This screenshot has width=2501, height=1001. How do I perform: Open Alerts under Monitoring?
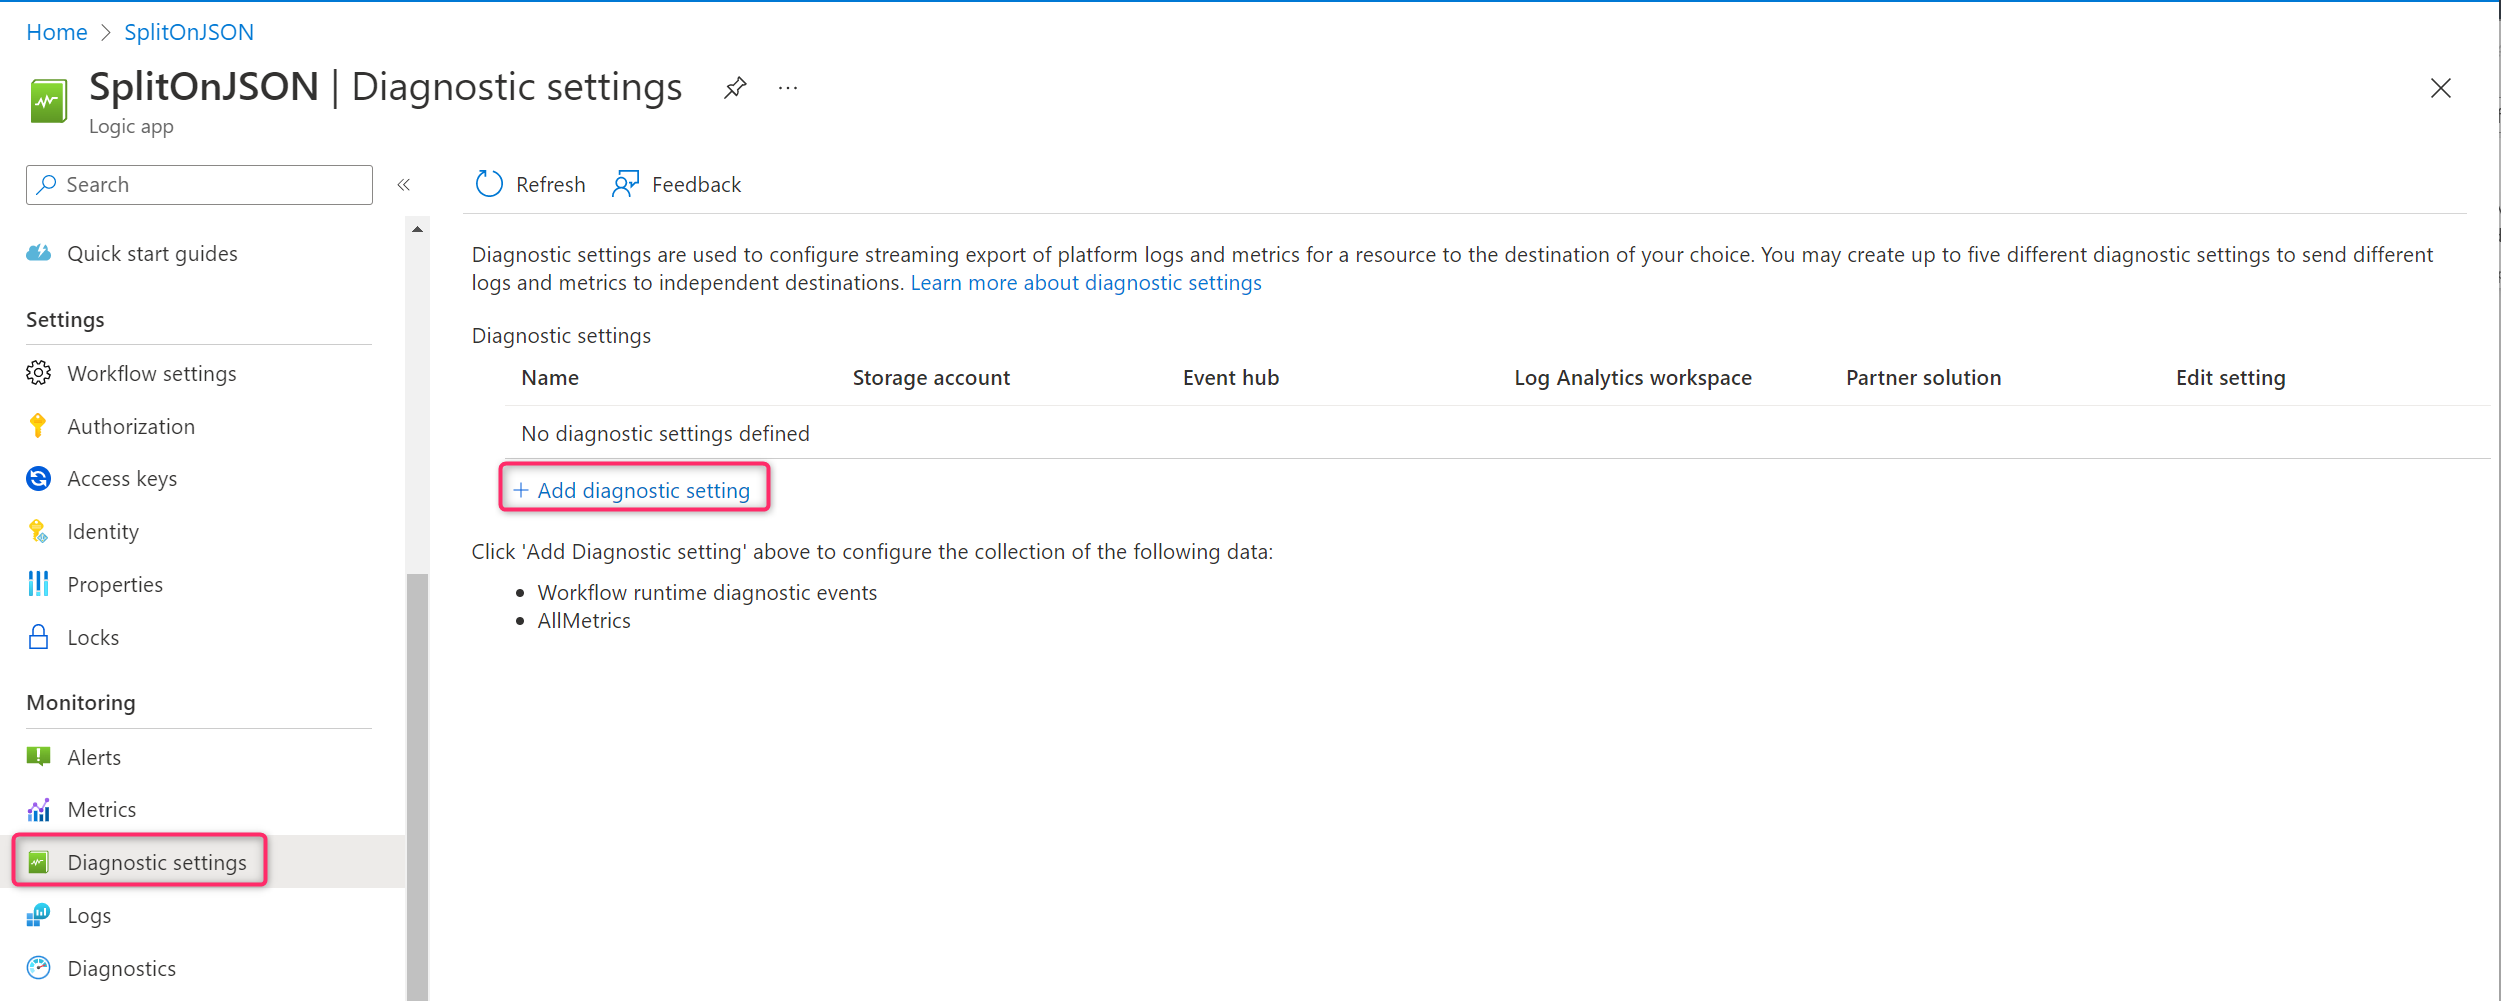(94, 758)
